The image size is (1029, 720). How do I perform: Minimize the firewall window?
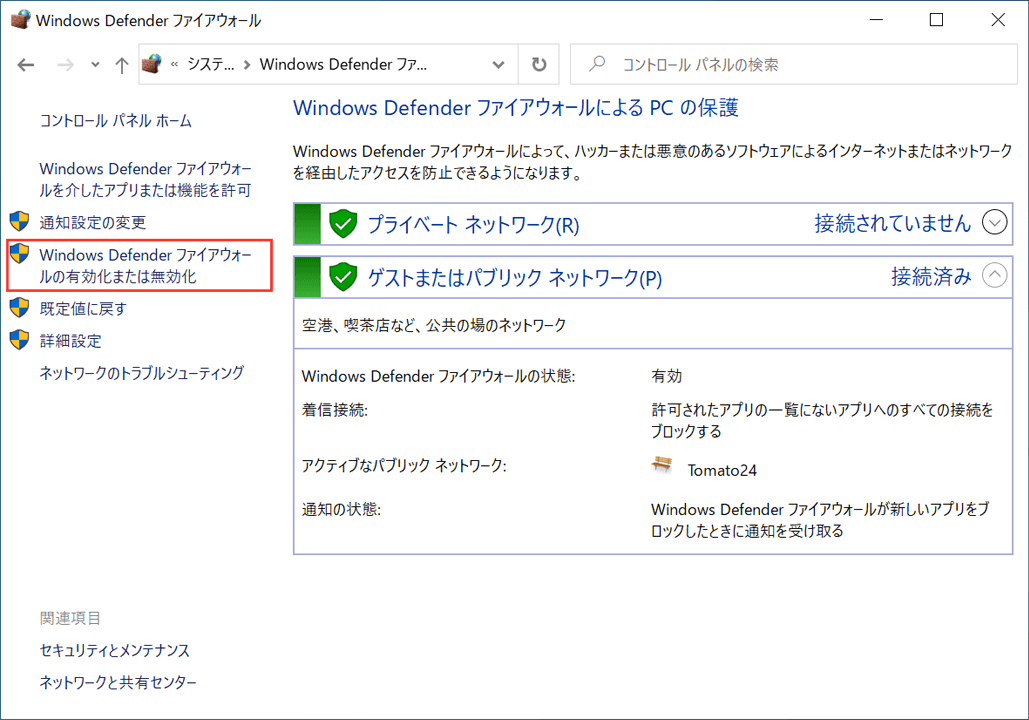[x=876, y=20]
